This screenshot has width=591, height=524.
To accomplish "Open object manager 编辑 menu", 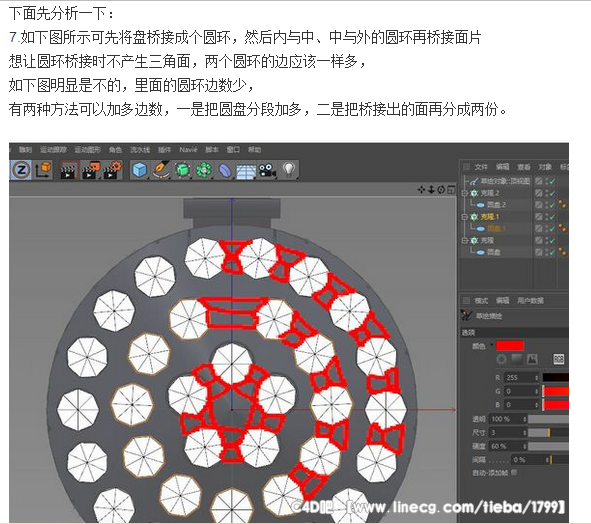I will 502,167.
